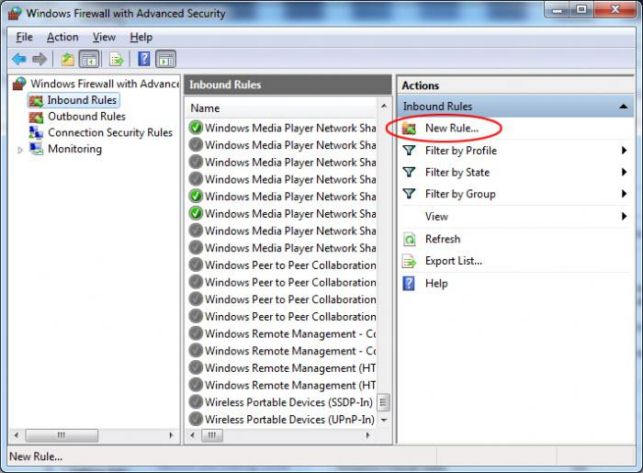643x473 pixels.
Task: Open the Filter by Profile submenu arrow
Action: click(624, 151)
